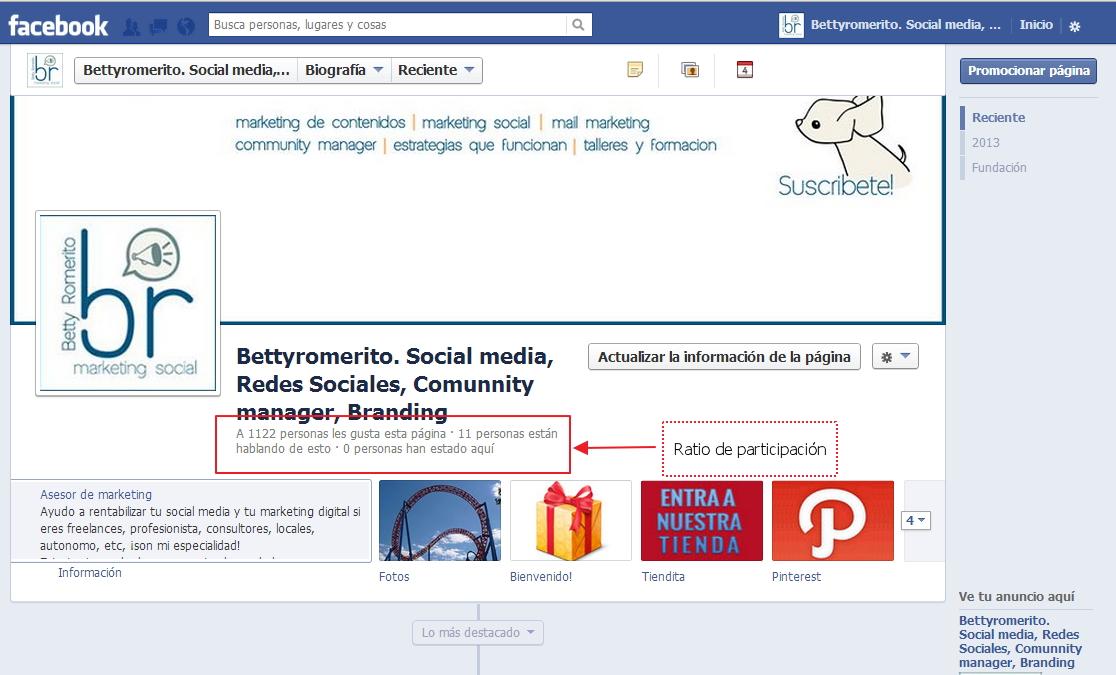Click Bettyromerito name in top bar

pos(905,25)
